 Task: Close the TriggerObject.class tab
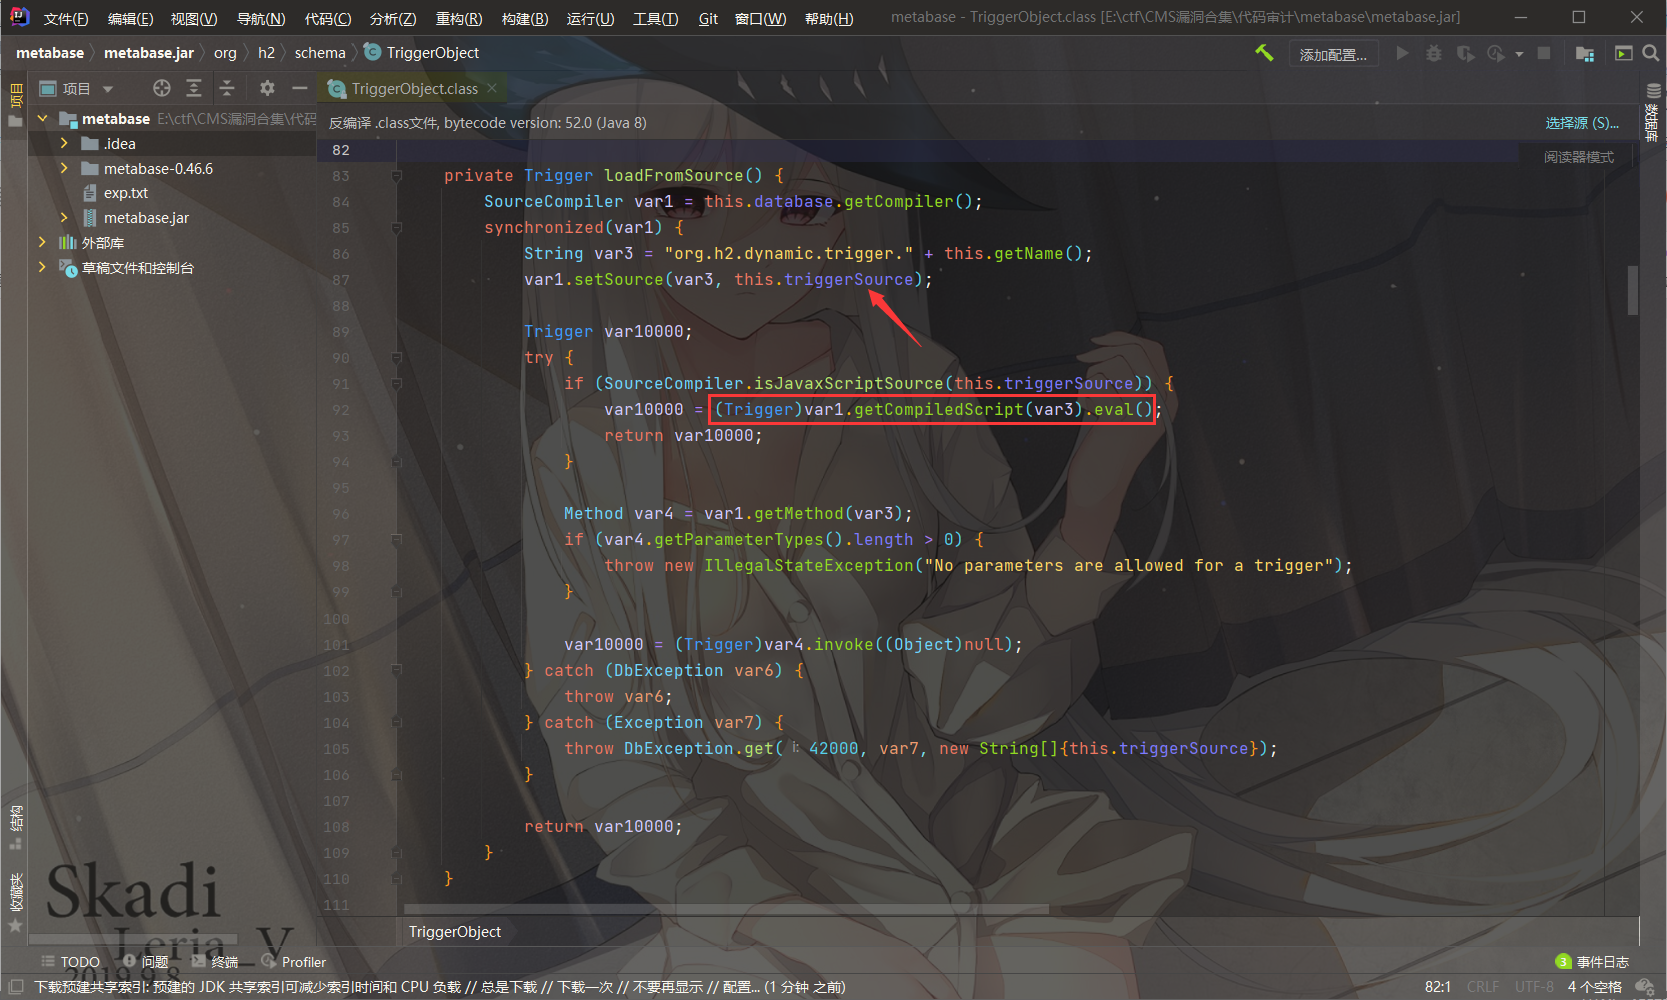(492, 88)
